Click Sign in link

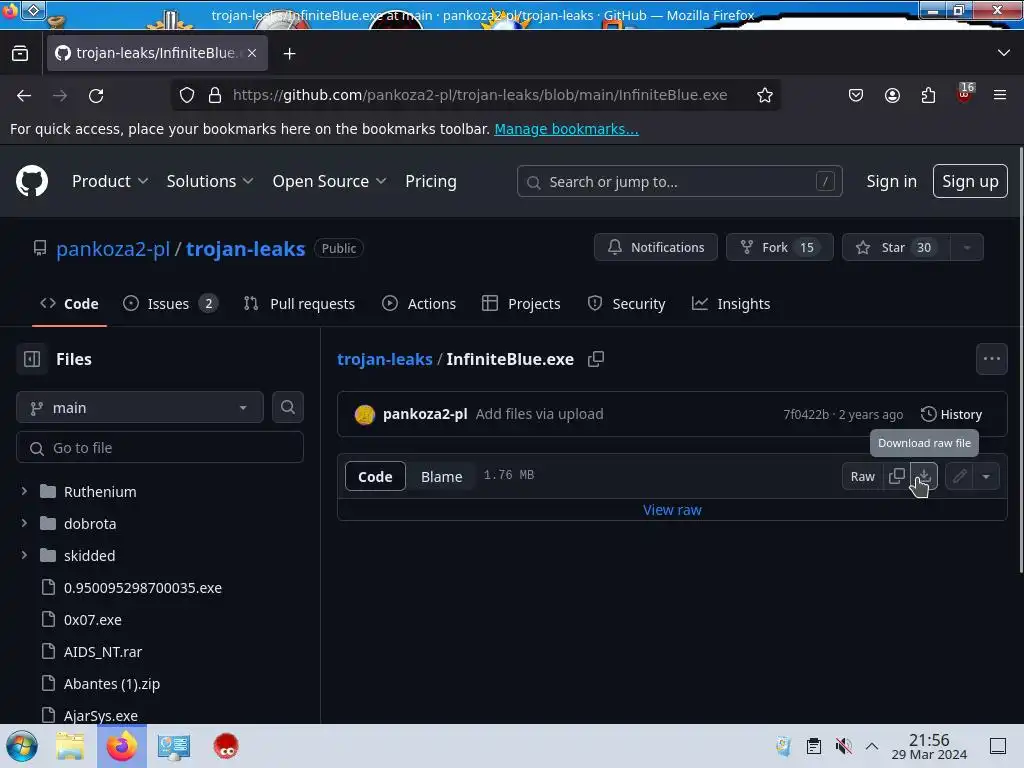tap(891, 181)
